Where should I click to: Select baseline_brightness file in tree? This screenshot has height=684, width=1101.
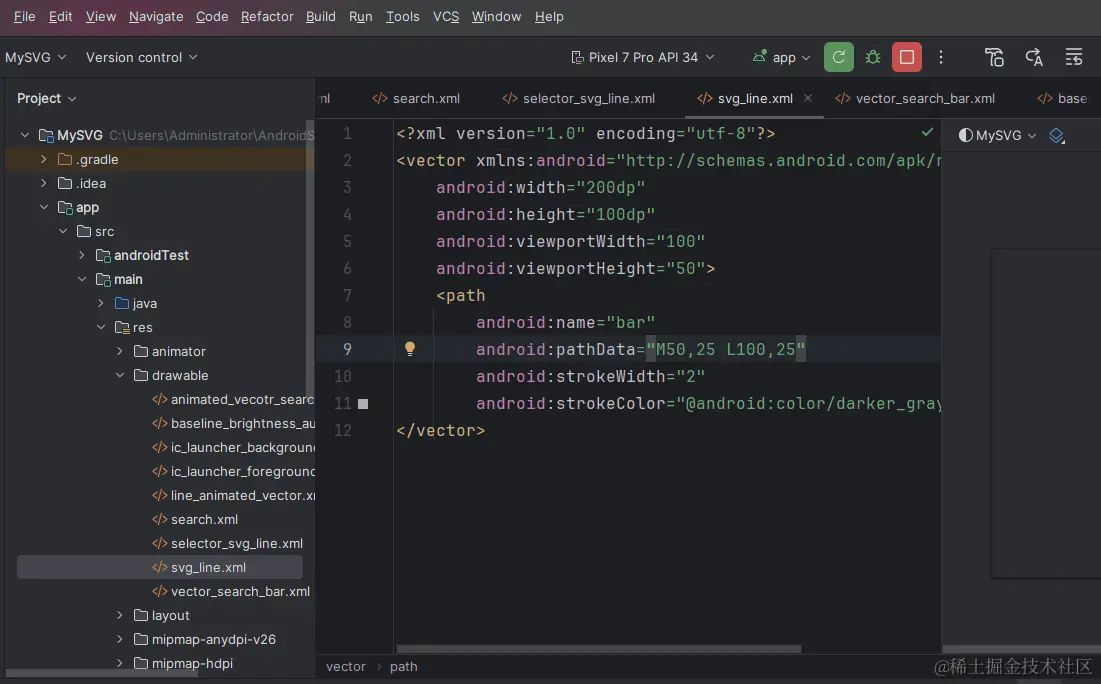pos(233,423)
